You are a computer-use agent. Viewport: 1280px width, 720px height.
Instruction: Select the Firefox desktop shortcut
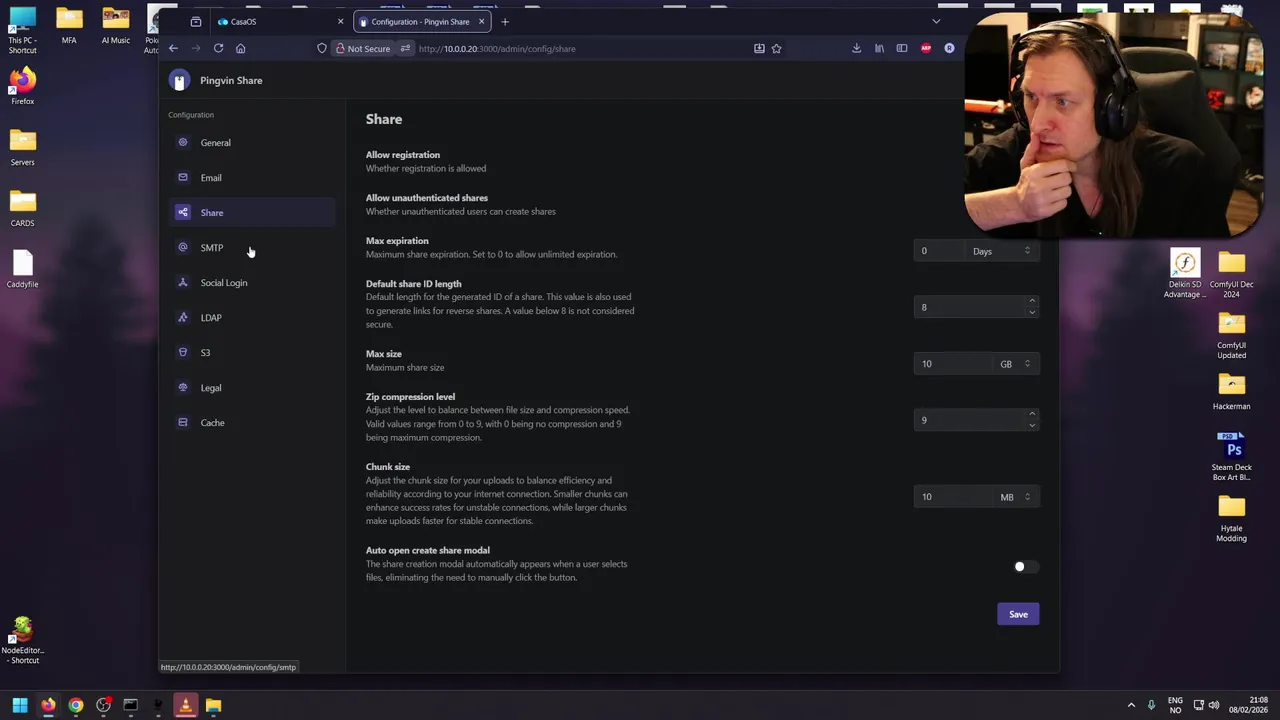point(22,86)
